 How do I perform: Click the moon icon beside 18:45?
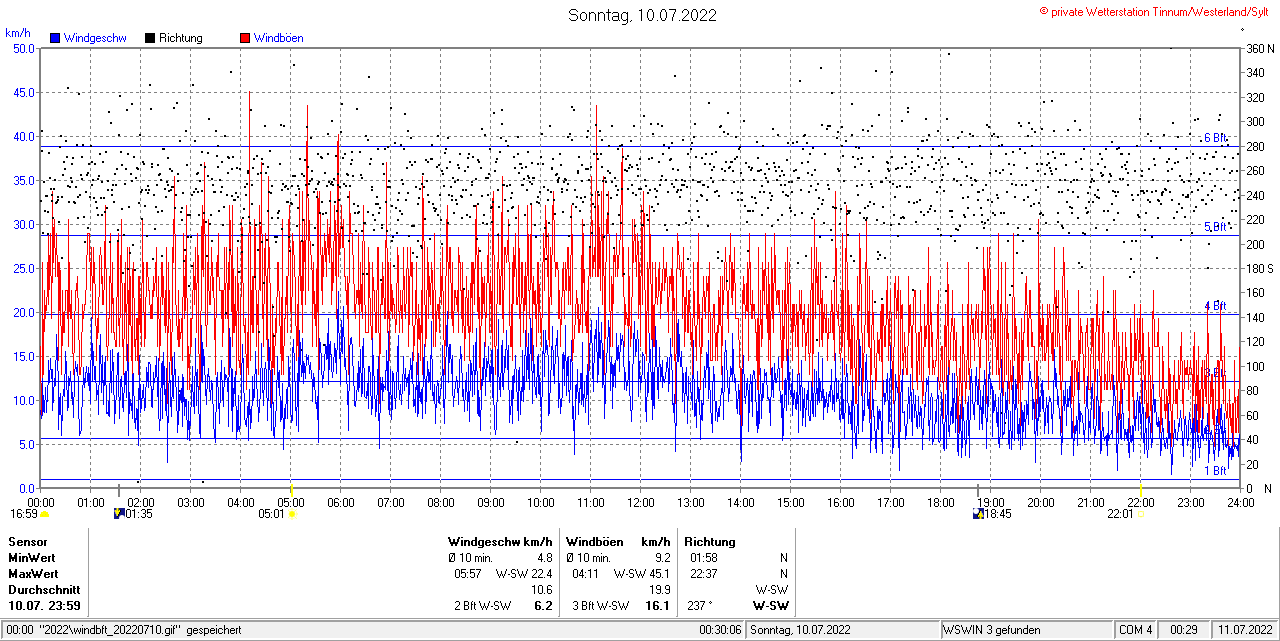click(x=978, y=514)
